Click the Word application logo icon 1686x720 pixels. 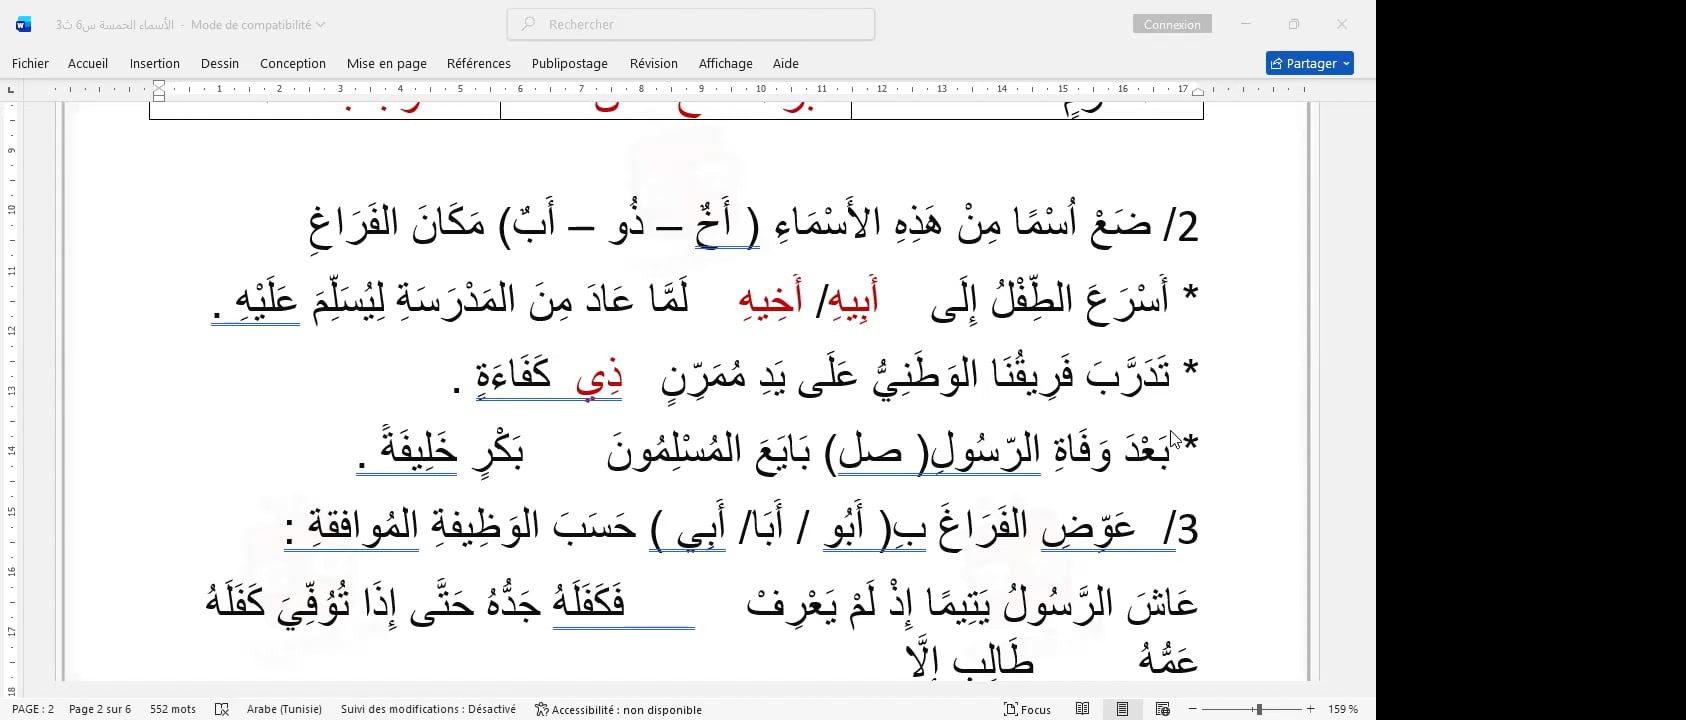pyautogui.click(x=24, y=24)
